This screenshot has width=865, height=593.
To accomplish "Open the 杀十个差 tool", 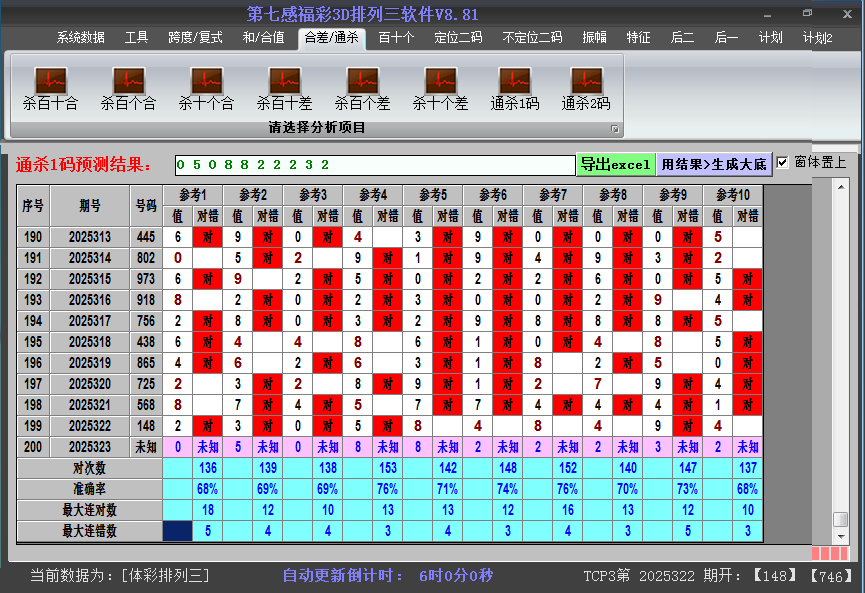I will tap(440, 85).
